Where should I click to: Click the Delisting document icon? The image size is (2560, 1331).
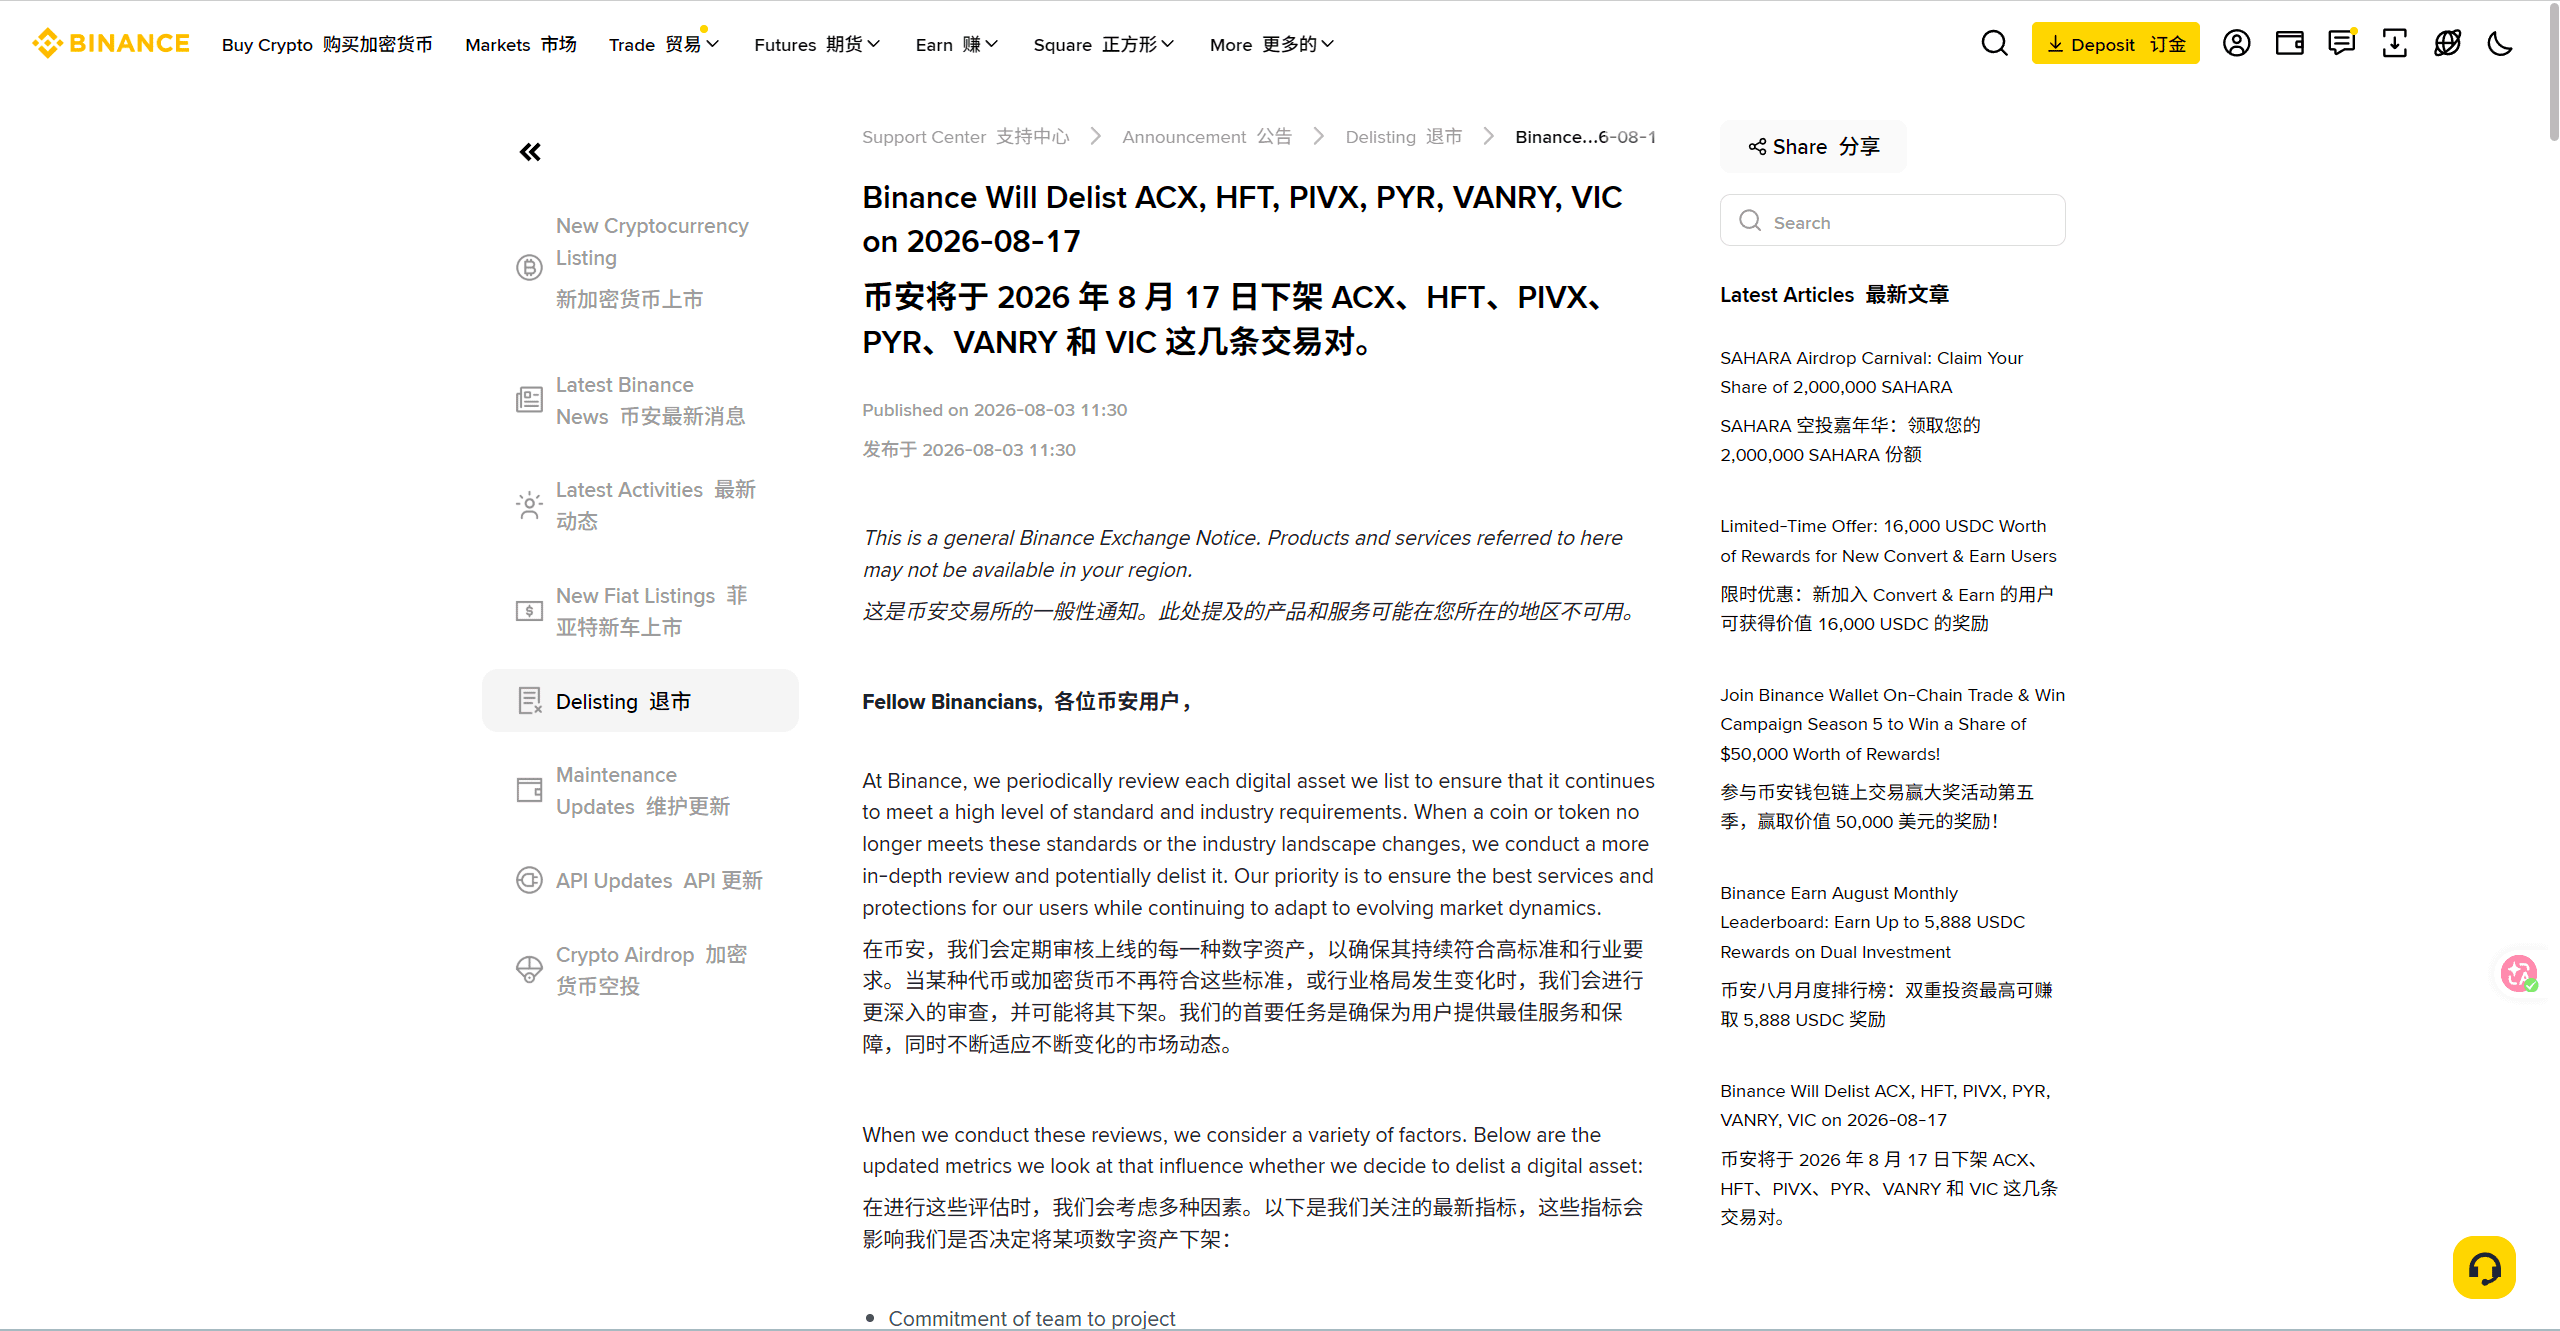(x=529, y=700)
